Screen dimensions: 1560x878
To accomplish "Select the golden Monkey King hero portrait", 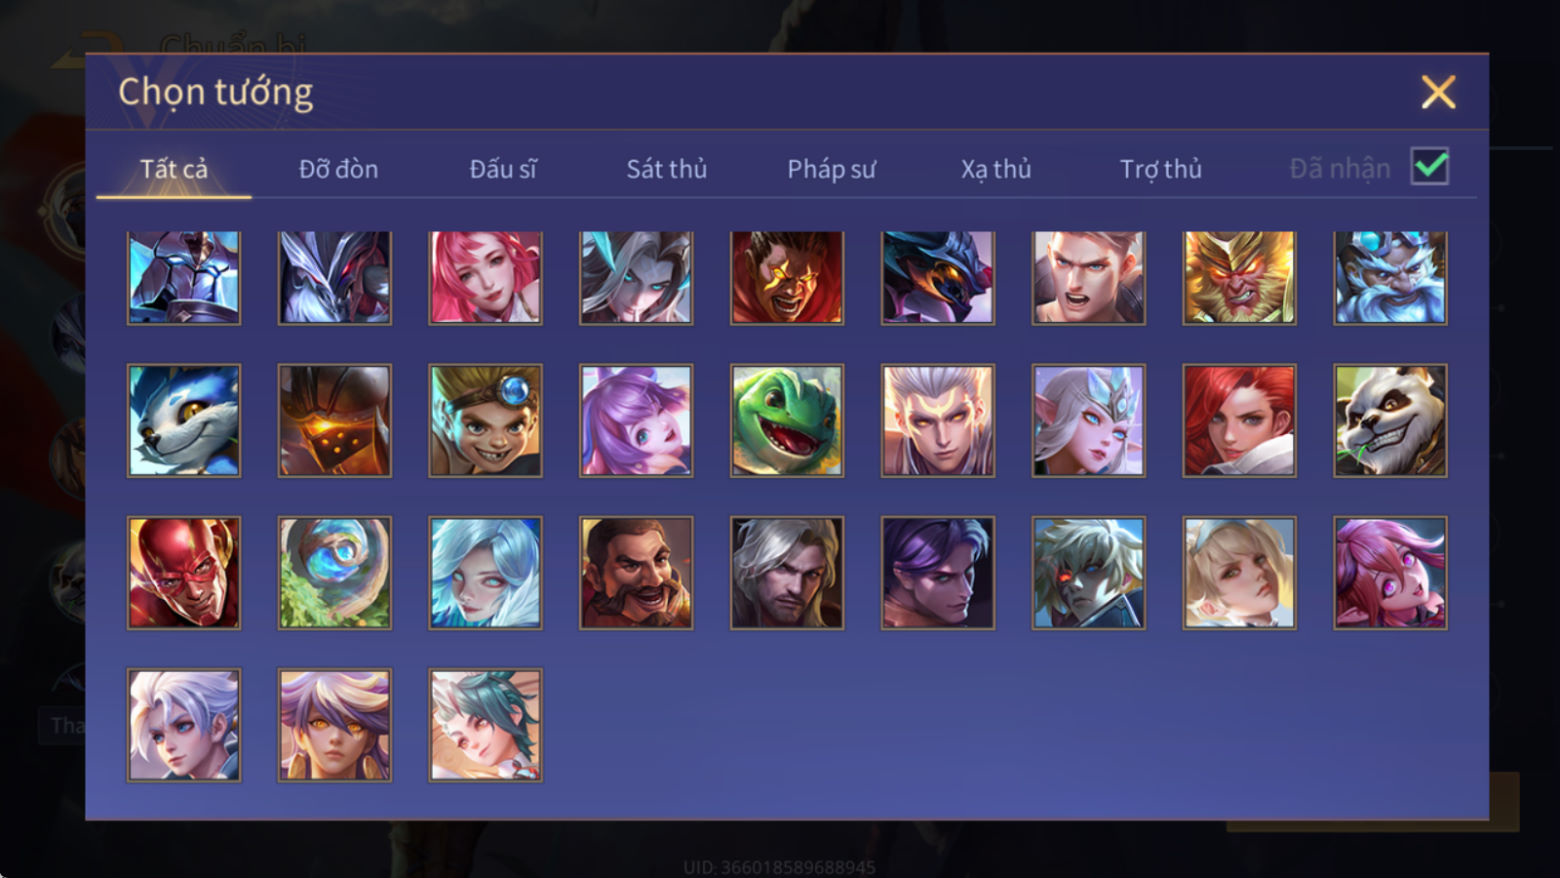I will tap(1239, 278).
